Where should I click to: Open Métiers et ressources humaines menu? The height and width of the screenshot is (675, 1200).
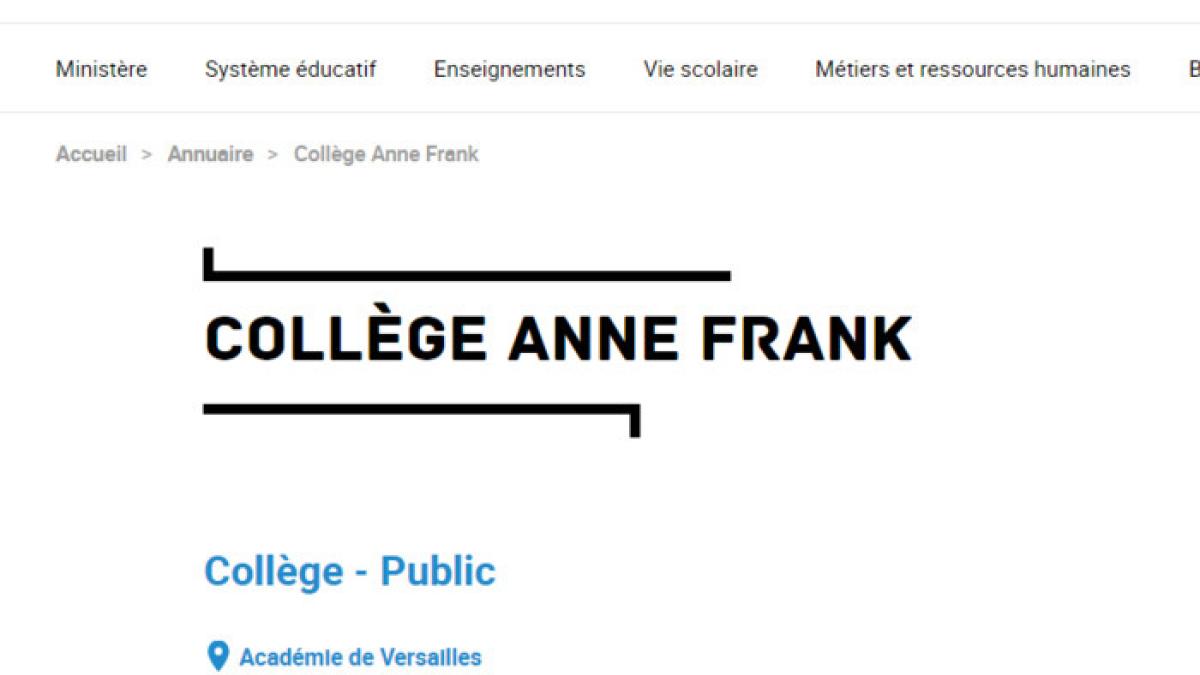click(972, 69)
